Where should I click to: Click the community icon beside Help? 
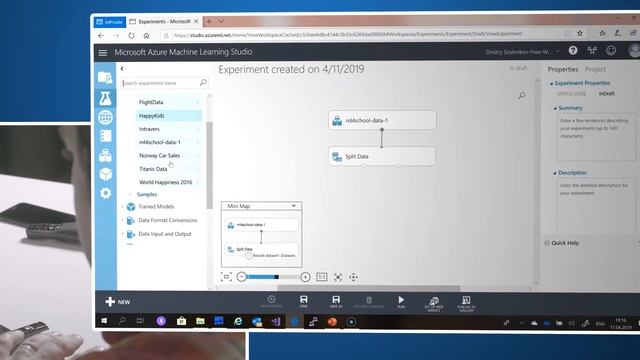[x=592, y=51]
